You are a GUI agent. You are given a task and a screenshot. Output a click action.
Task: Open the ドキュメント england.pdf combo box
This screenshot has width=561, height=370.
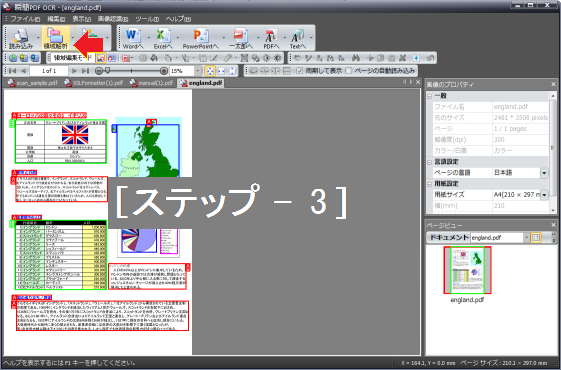tap(499, 237)
